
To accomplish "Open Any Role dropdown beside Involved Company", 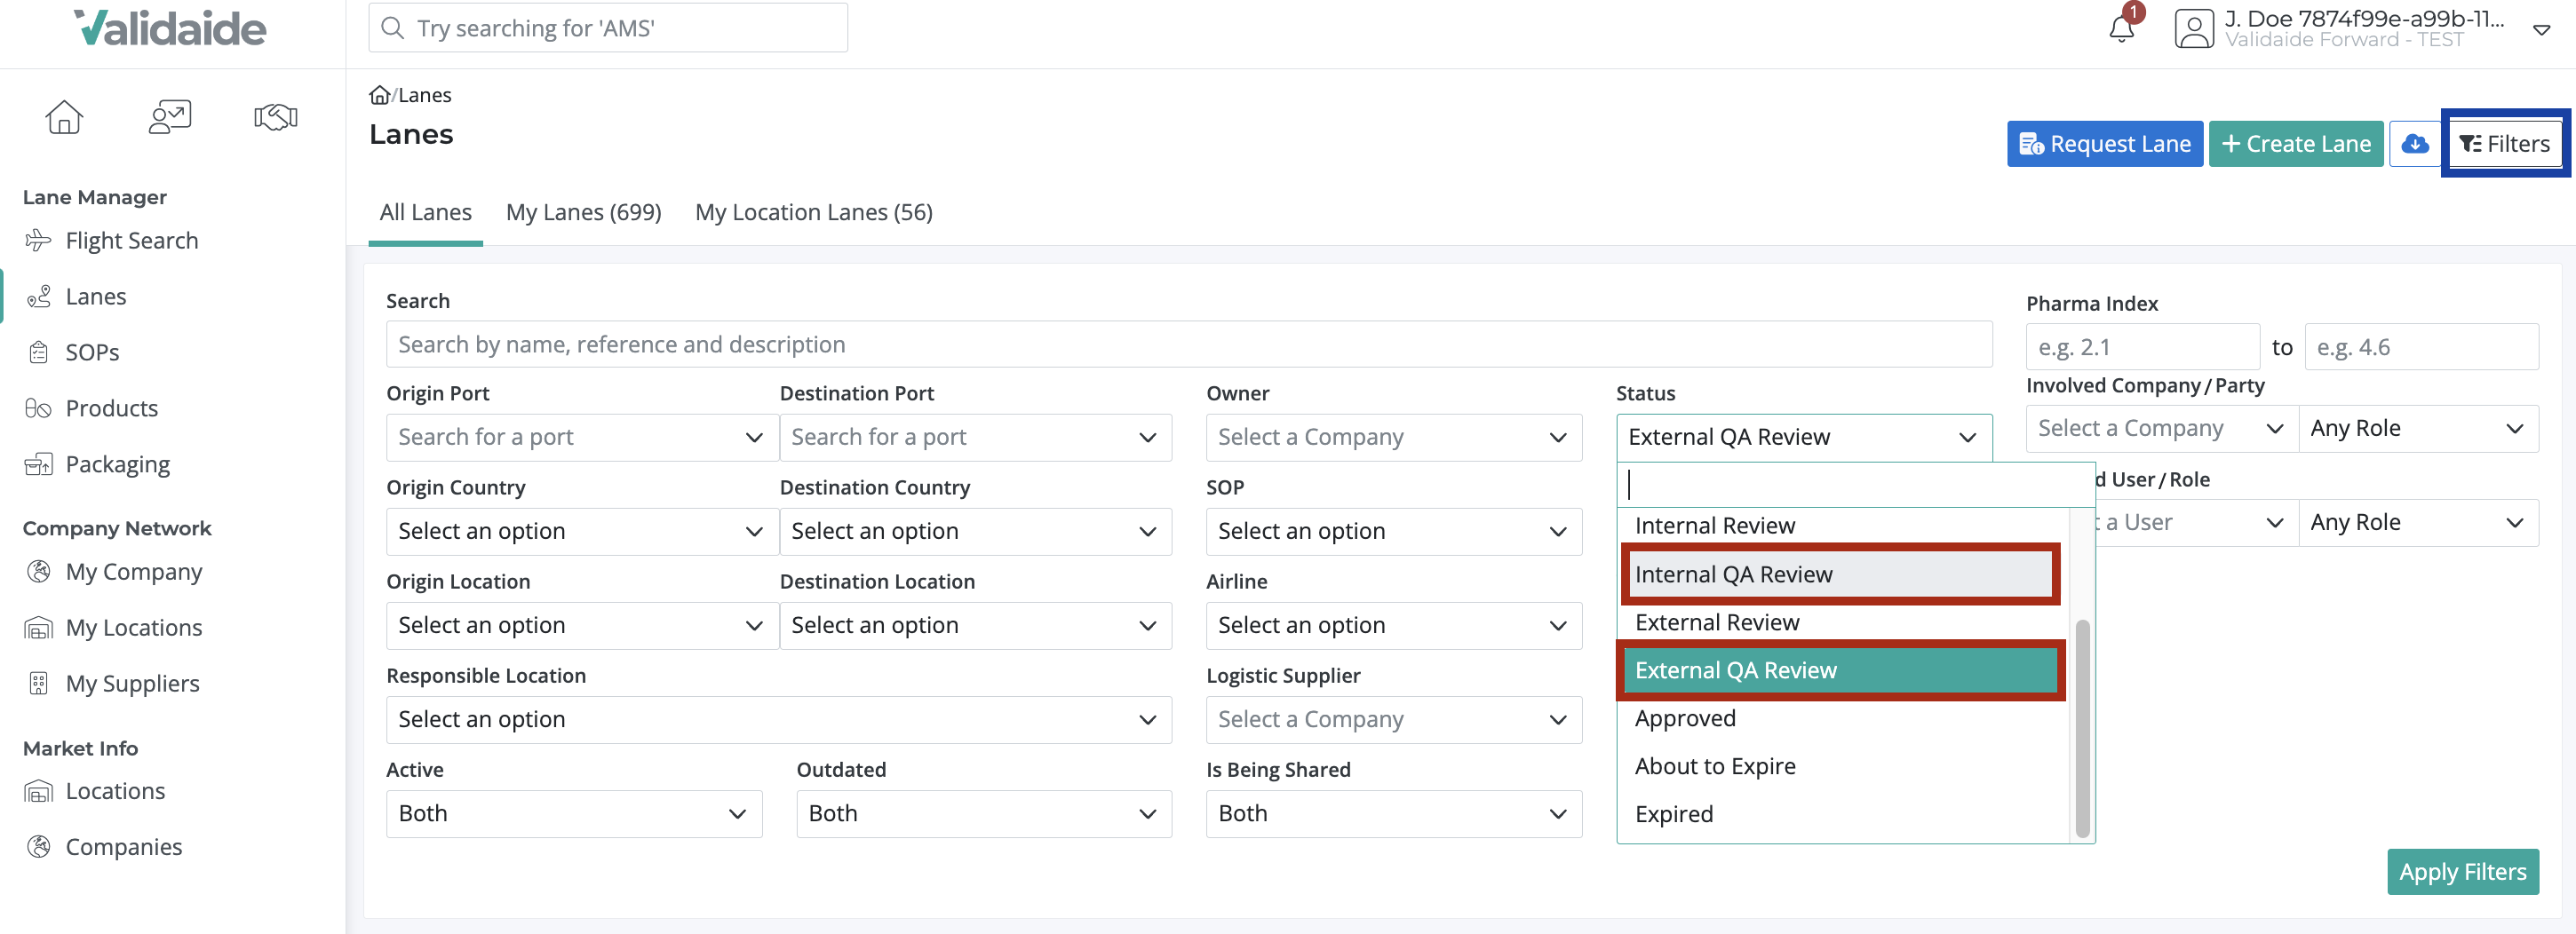I will 2418,429.
